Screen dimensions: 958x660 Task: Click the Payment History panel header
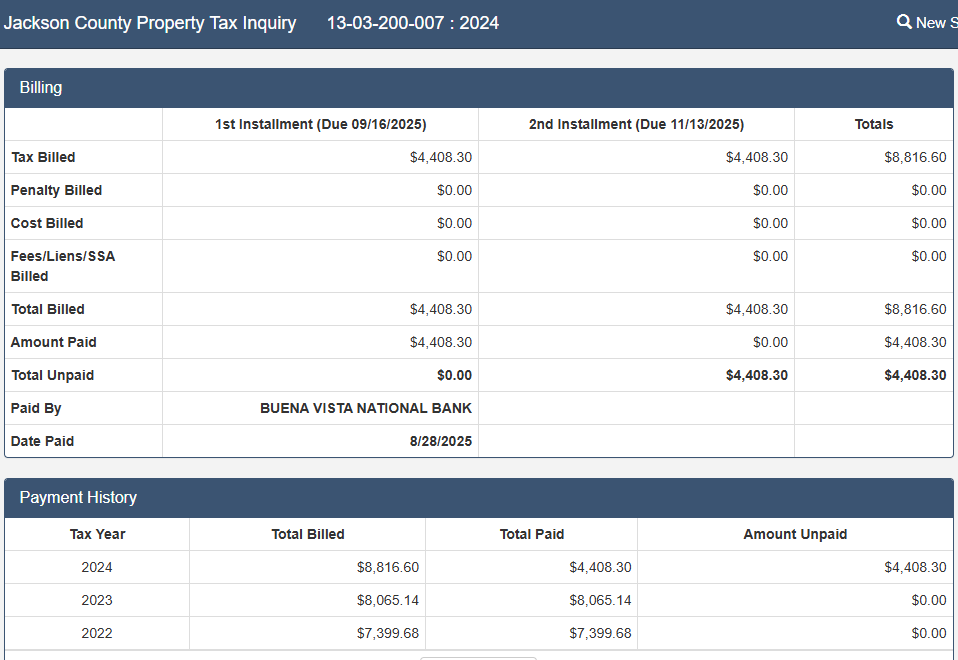point(78,498)
